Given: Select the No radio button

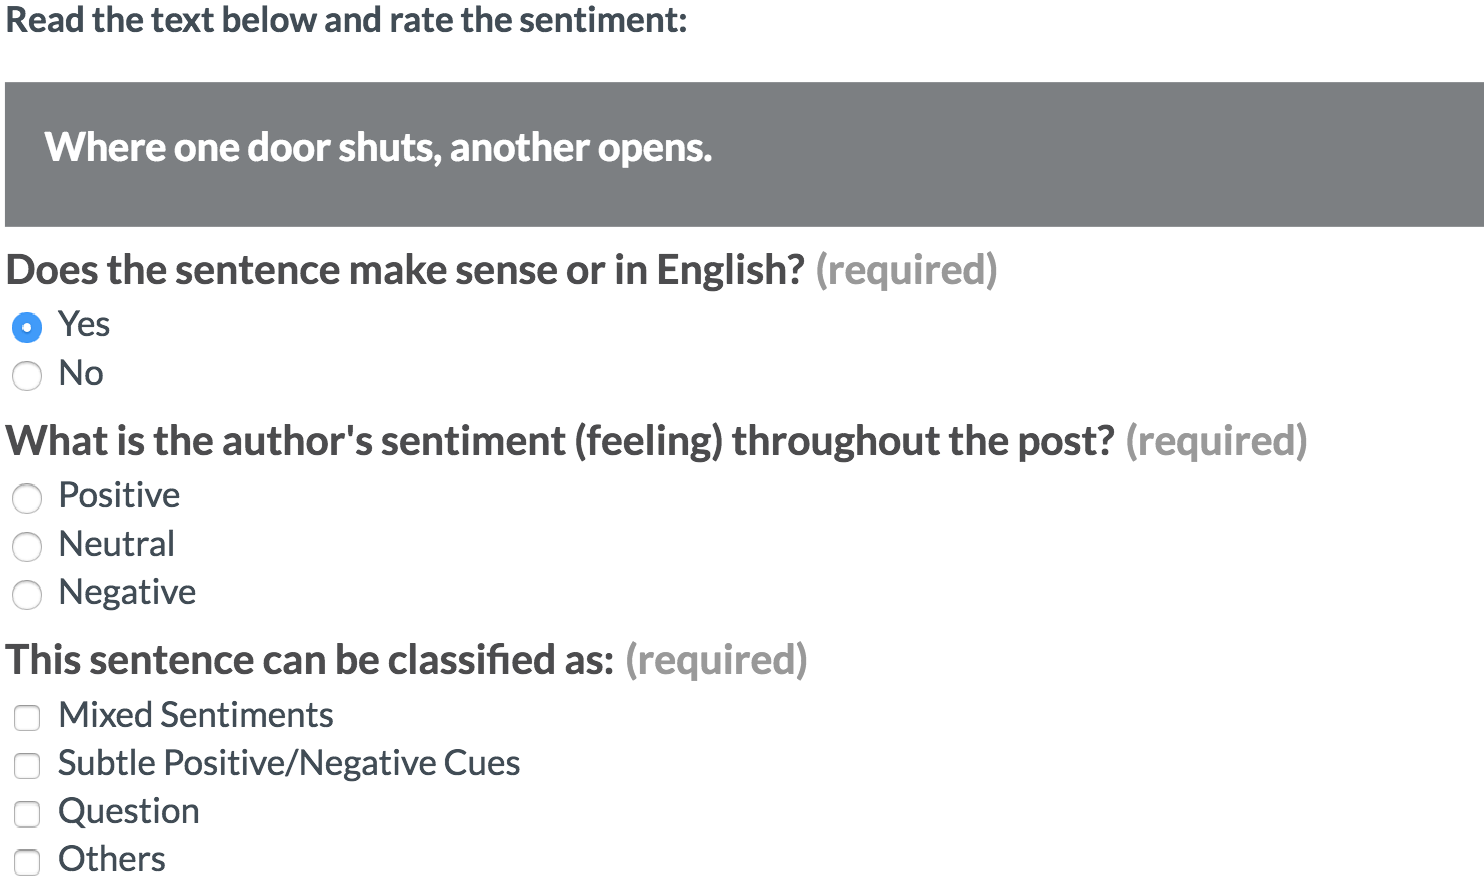Looking at the screenshot, I should tap(27, 376).
